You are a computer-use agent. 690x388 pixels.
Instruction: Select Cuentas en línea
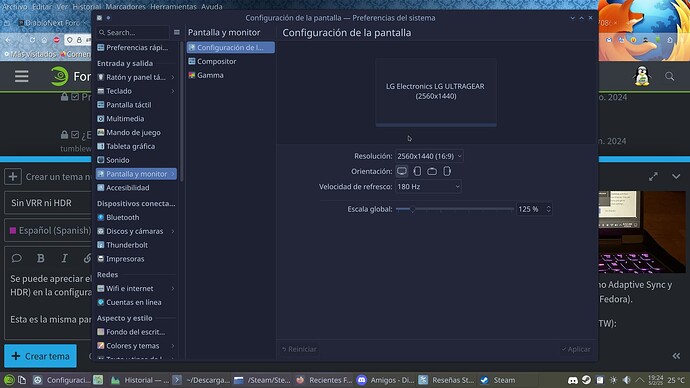coord(136,302)
